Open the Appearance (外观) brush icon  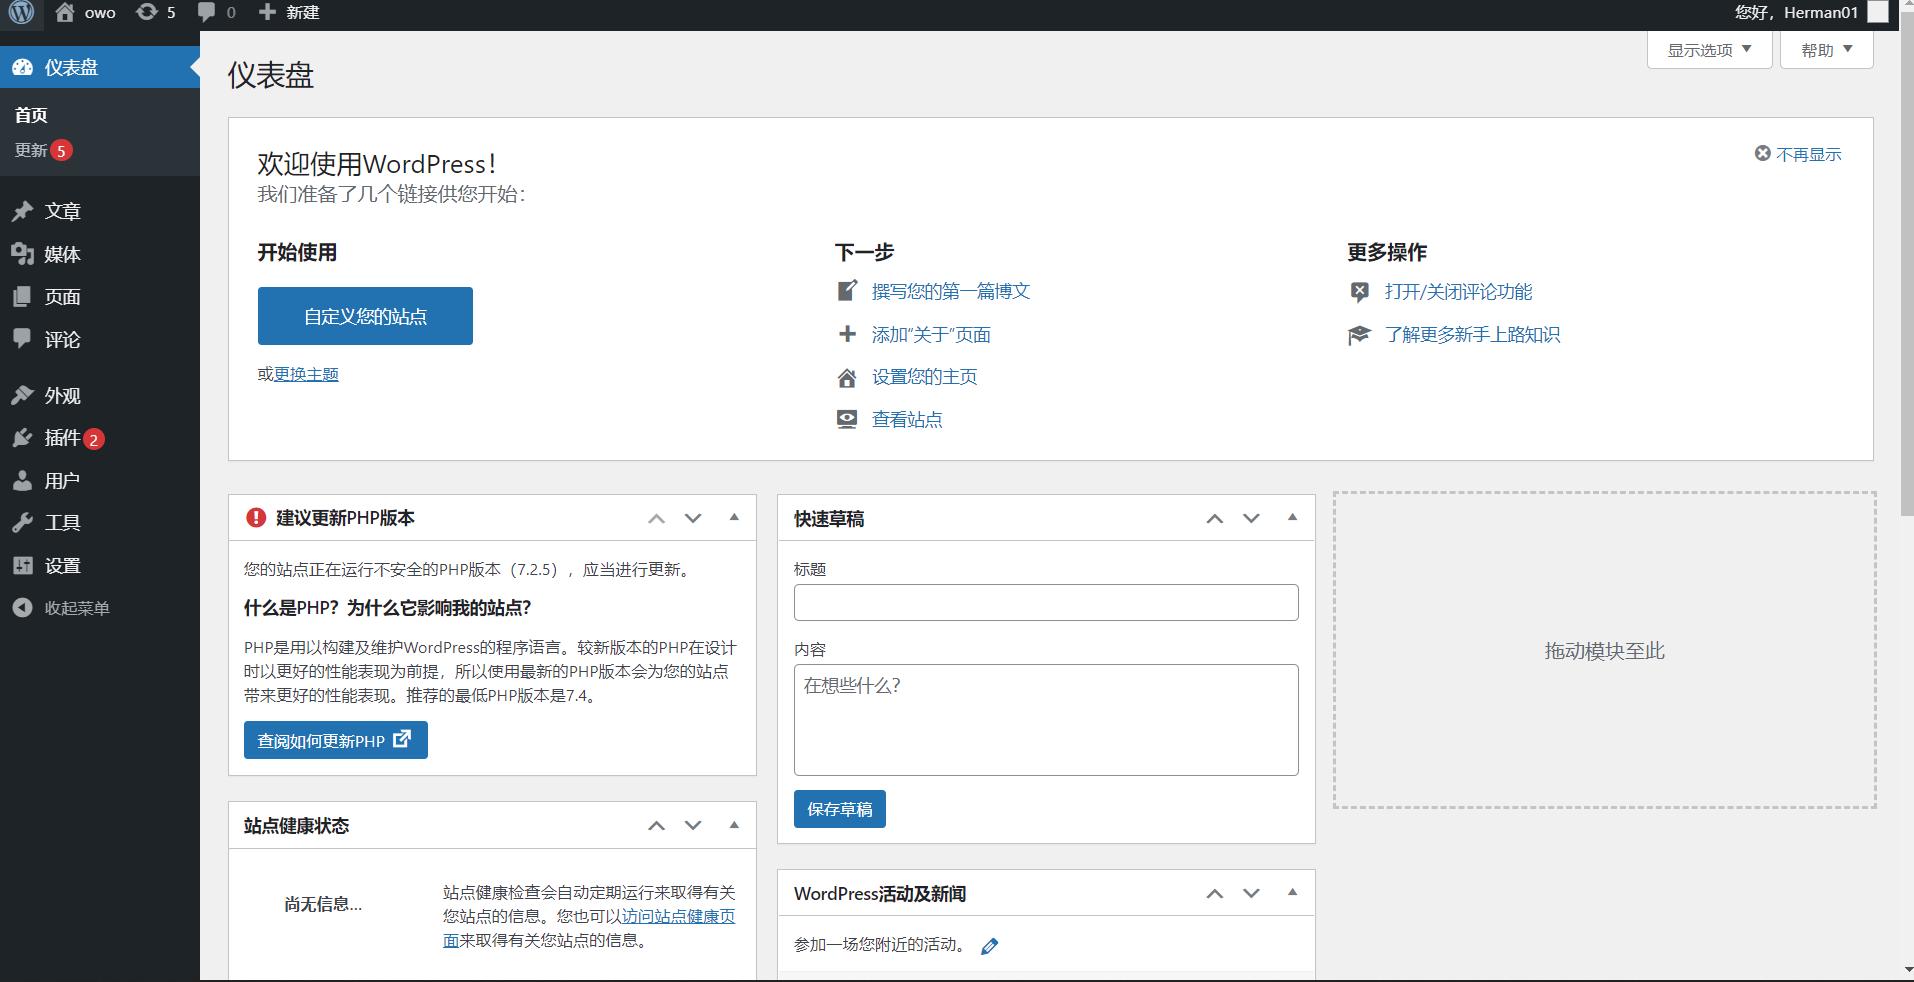(24, 395)
